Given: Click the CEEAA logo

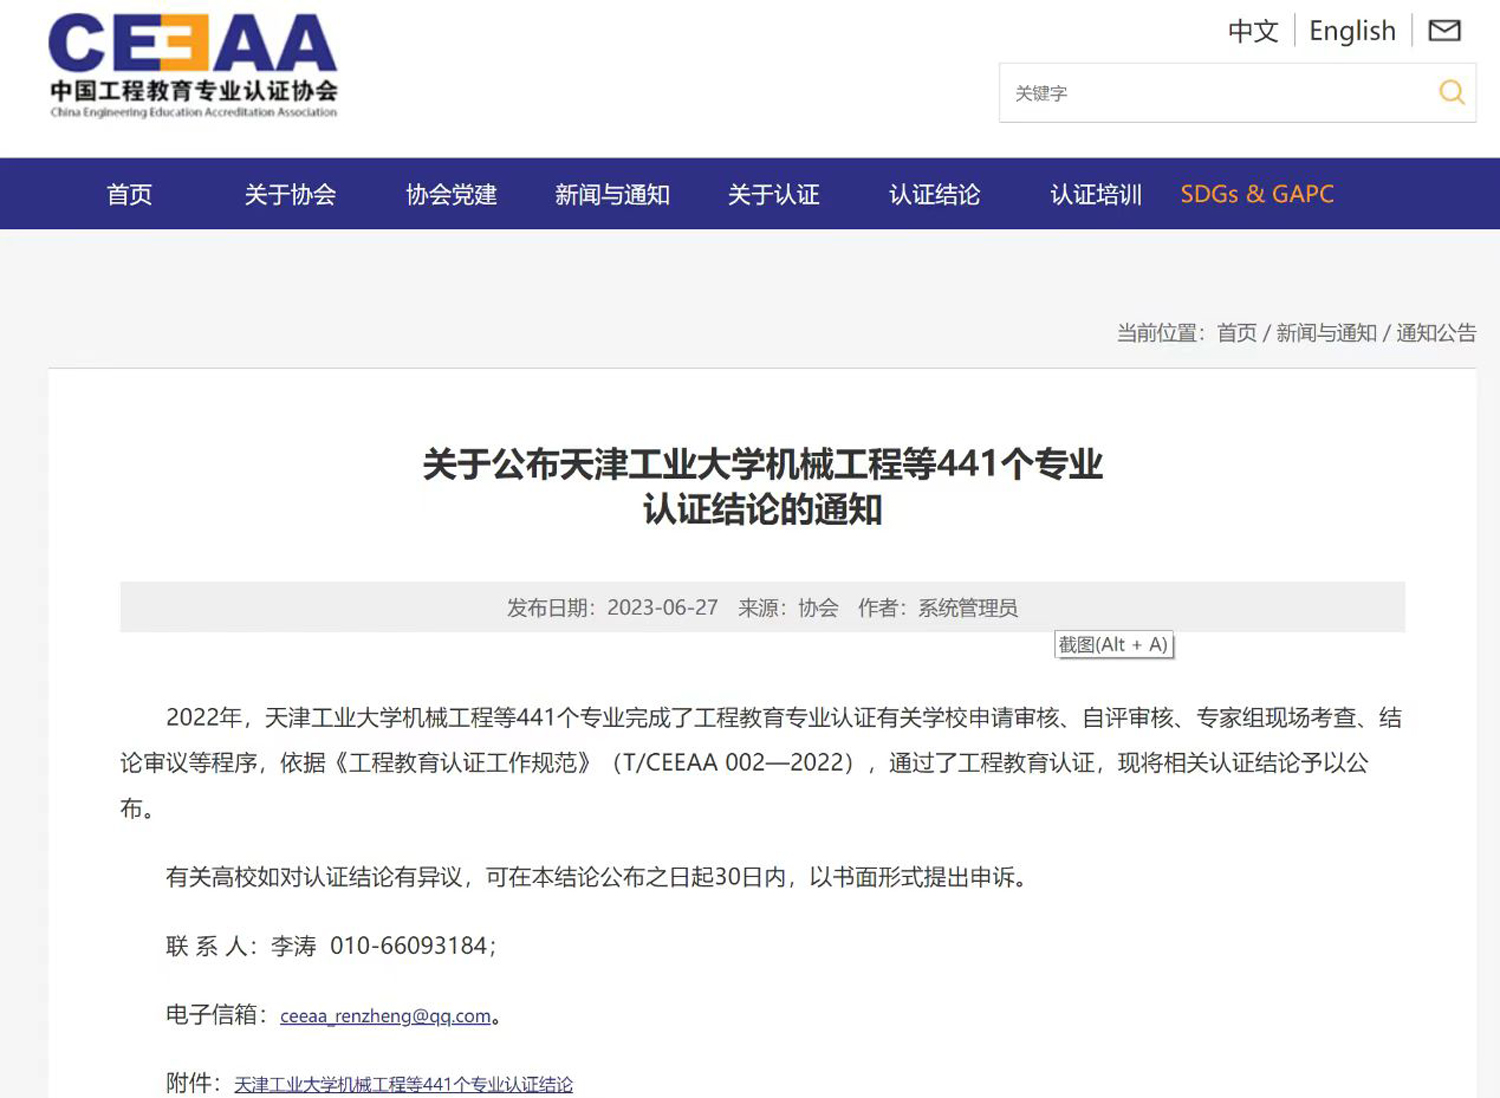Looking at the screenshot, I should click(x=193, y=66).
